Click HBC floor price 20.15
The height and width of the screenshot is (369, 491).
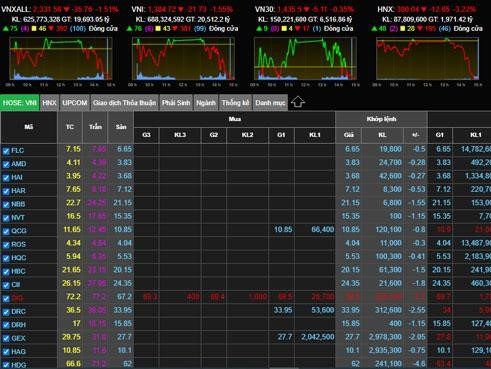tap(123, 270)
